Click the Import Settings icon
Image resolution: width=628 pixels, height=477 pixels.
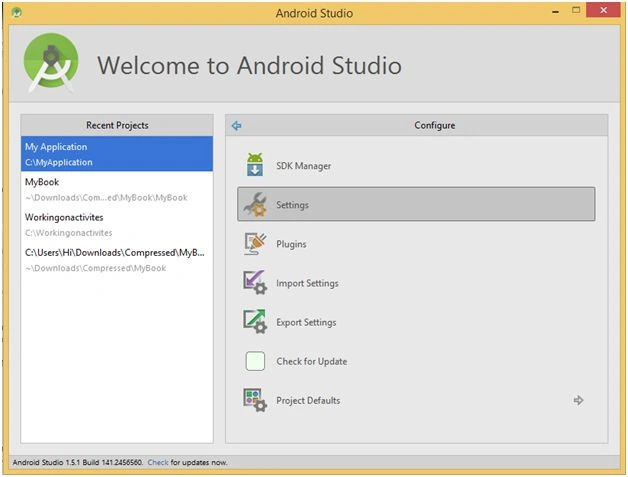pyautogui.click(x=255, y=283)
